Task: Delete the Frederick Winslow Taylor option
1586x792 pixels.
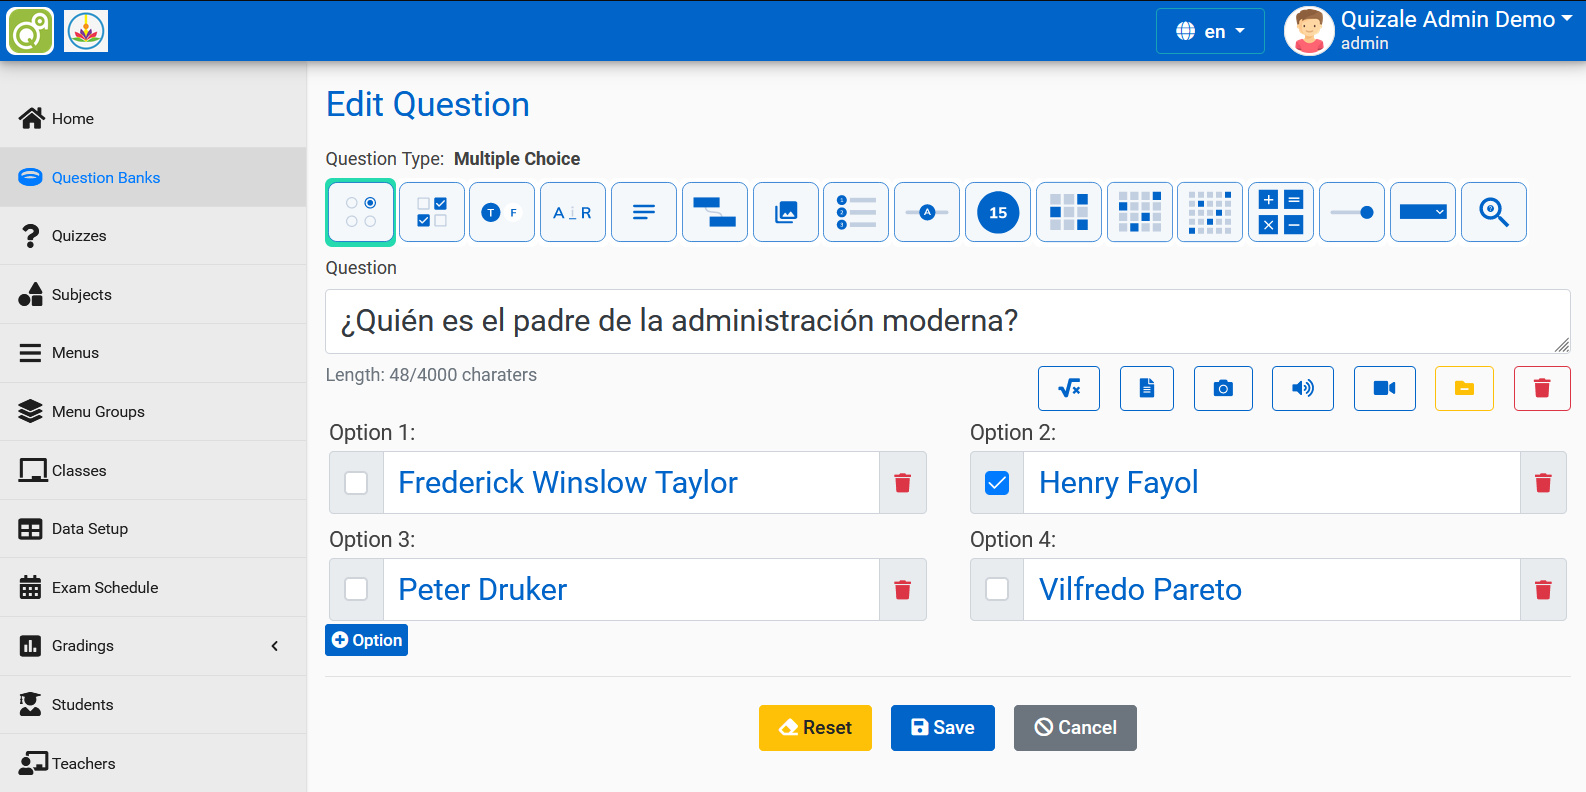Action: click(902, 483)
